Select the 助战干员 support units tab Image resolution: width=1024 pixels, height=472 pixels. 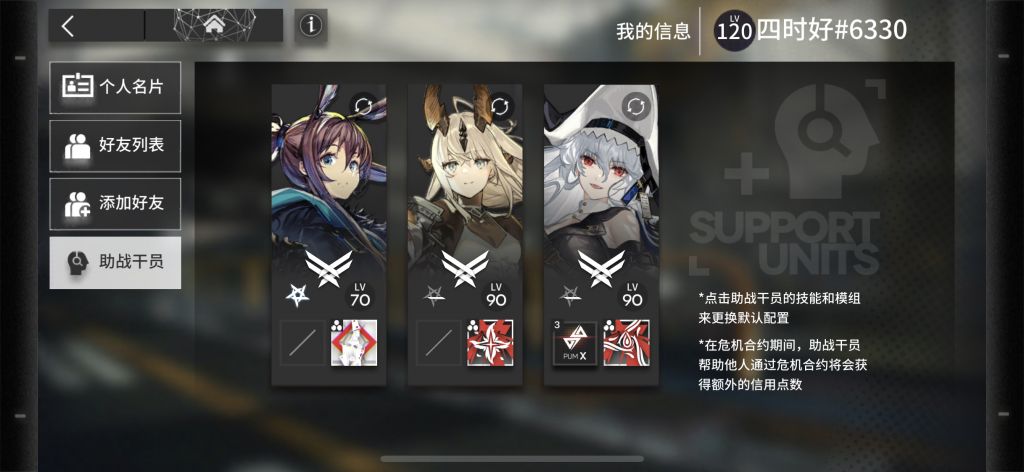[x=115, y=263]
